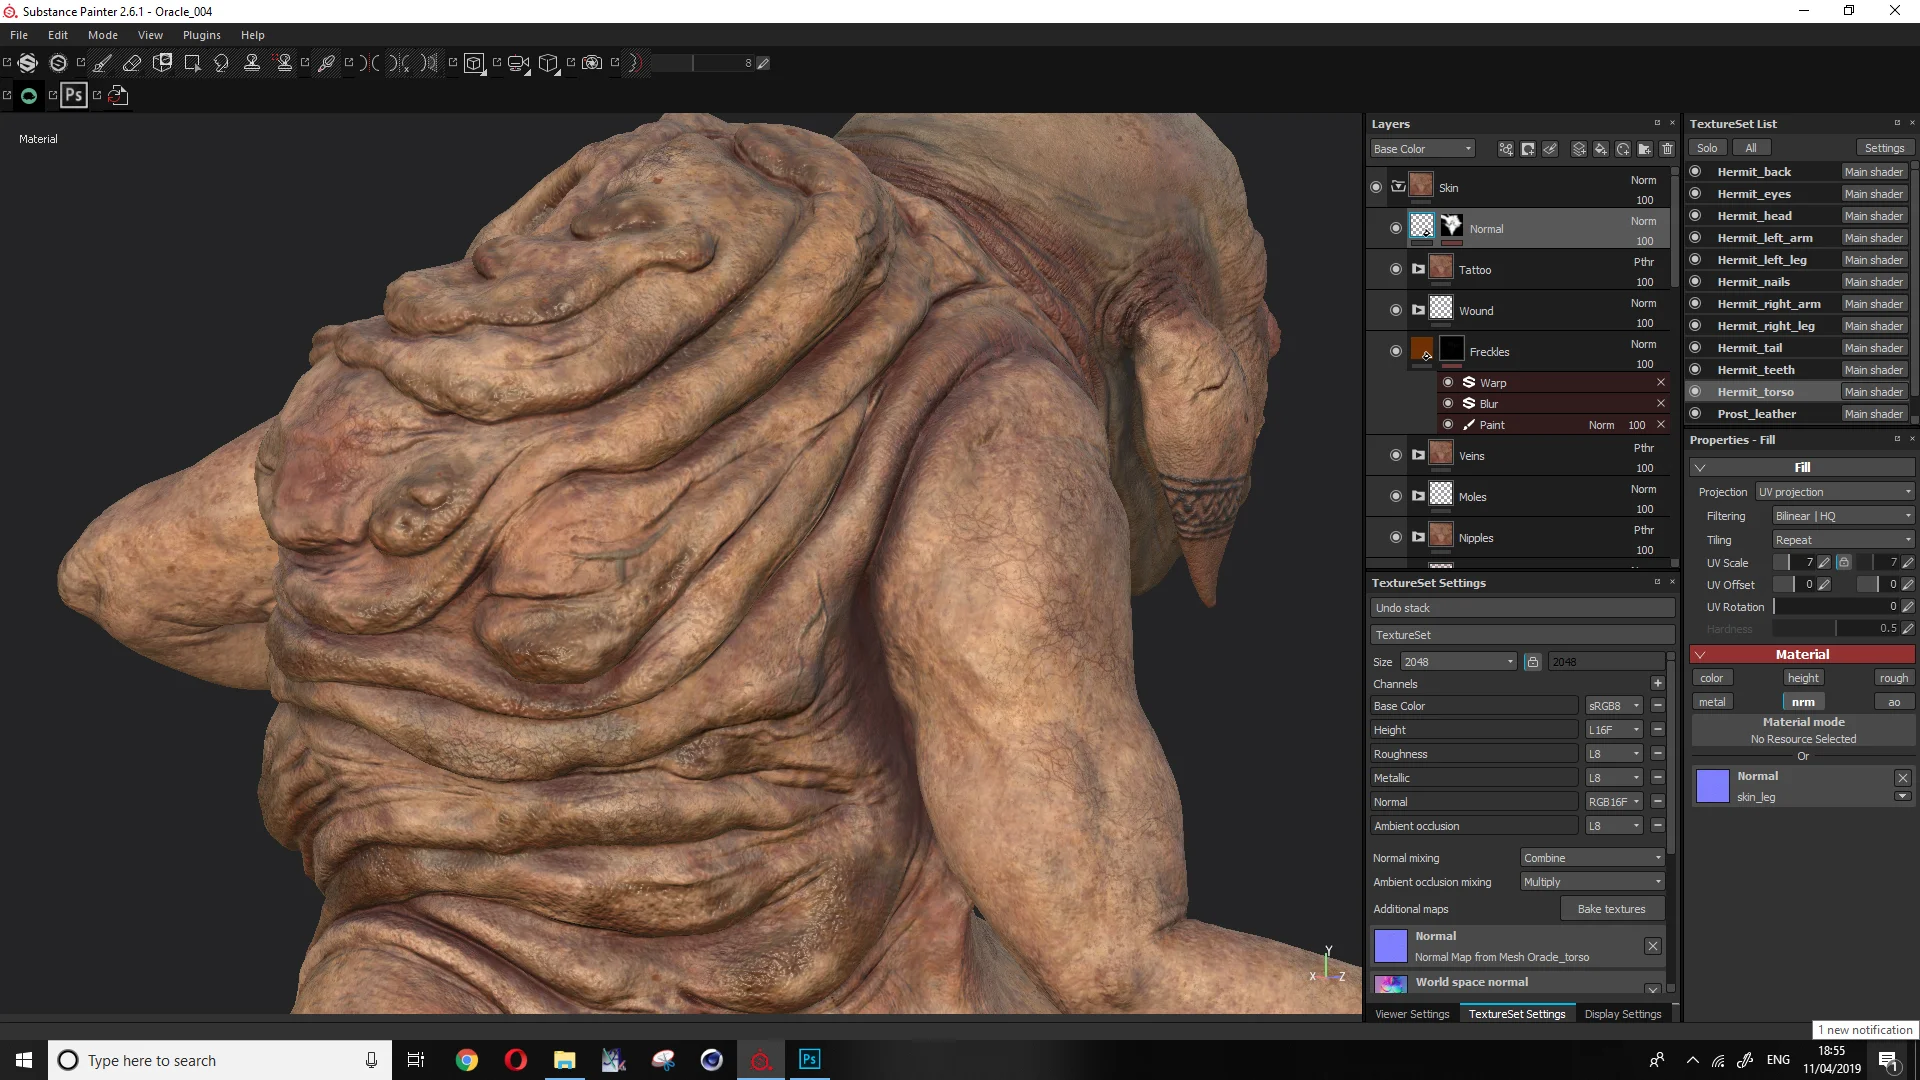
Task: Toggle visibility of the Veins layer
Action: [1396, 455]
